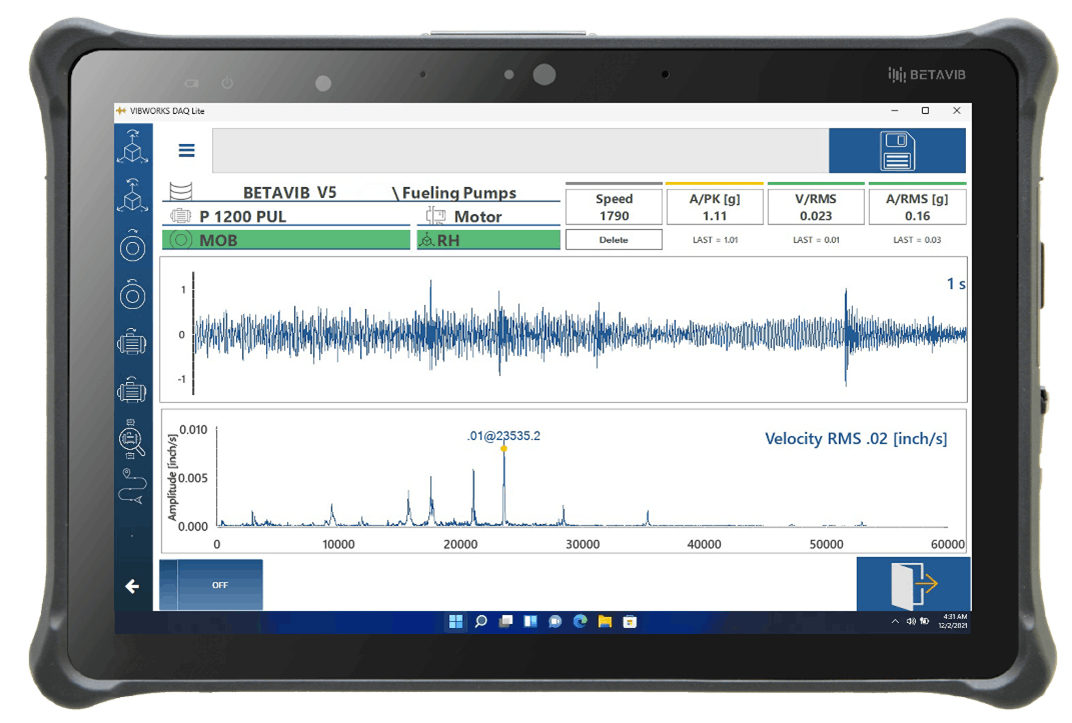This screenshot has height=723, width=1072.
Task: Click the Speed 1790 box
Action: [614, 207]
